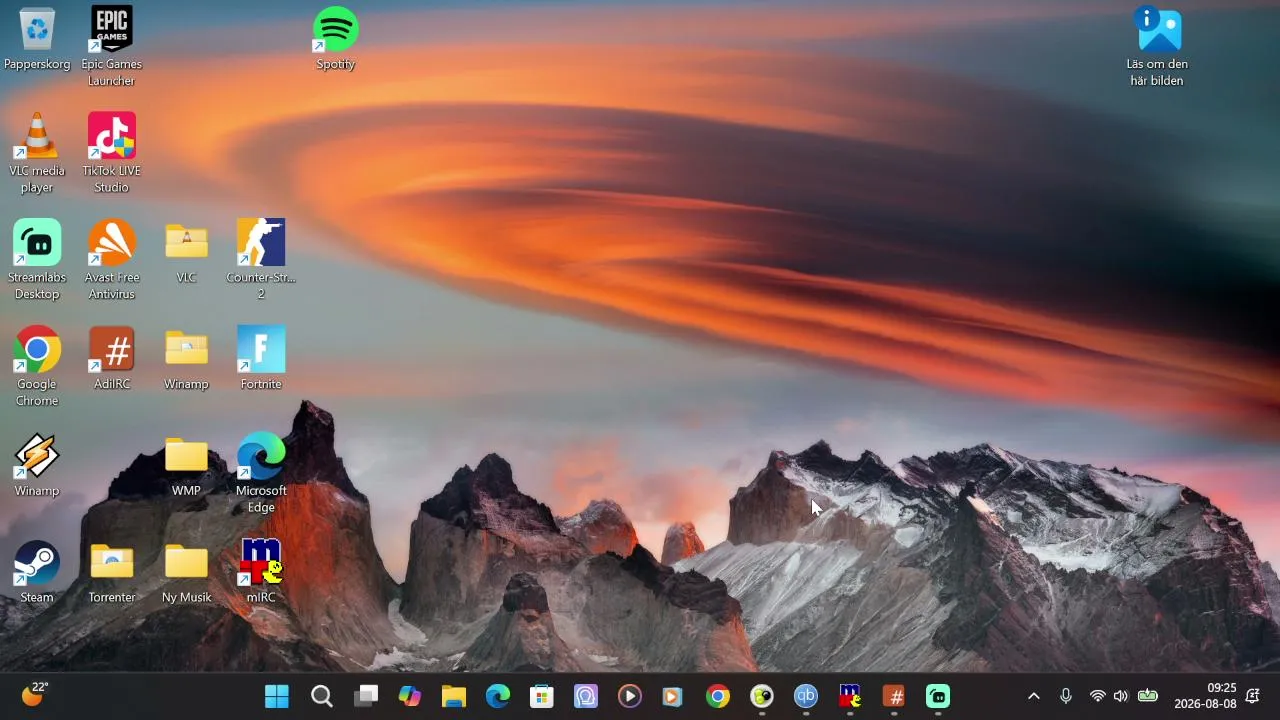Open the Windows Start menu
The width and height of the screenshot is (1280, 720).
click(x=277, y=696)
